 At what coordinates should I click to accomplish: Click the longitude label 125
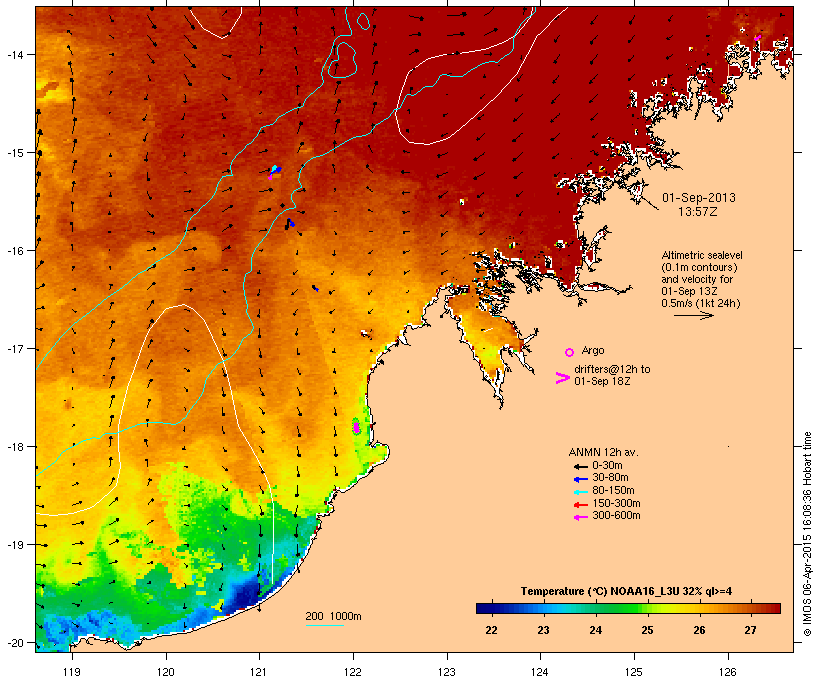634,672
